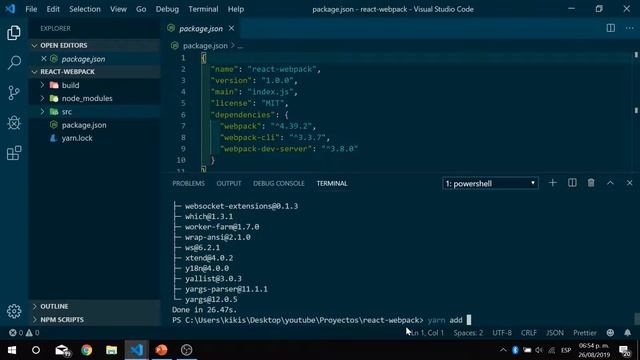Expand the NPM Scripts section
This screenshot has height=360, width=640.
click(x=95, y=320)
